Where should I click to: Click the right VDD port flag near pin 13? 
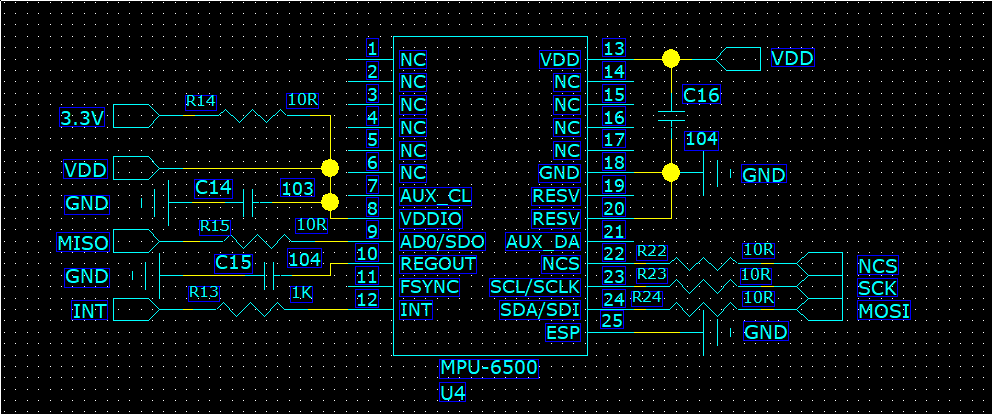(738, 60)
